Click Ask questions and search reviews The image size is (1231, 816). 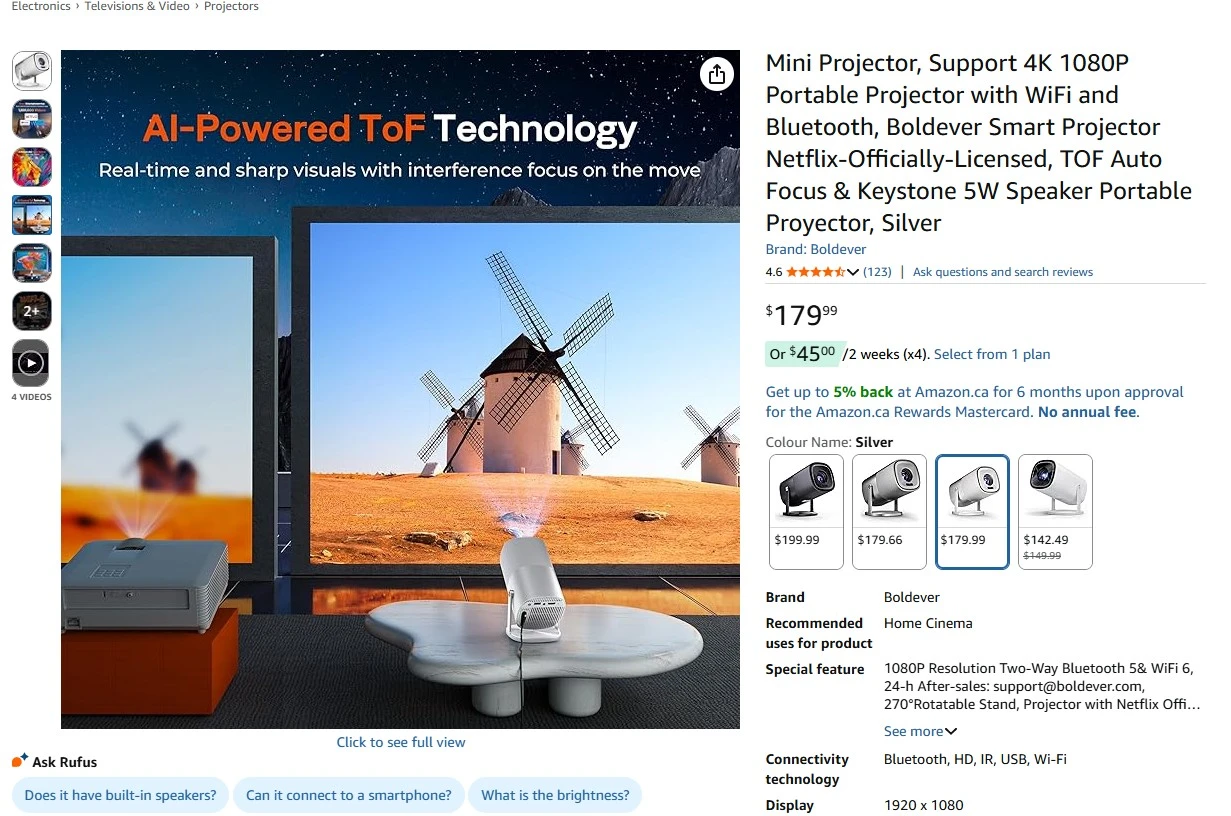pos(1003,272)
